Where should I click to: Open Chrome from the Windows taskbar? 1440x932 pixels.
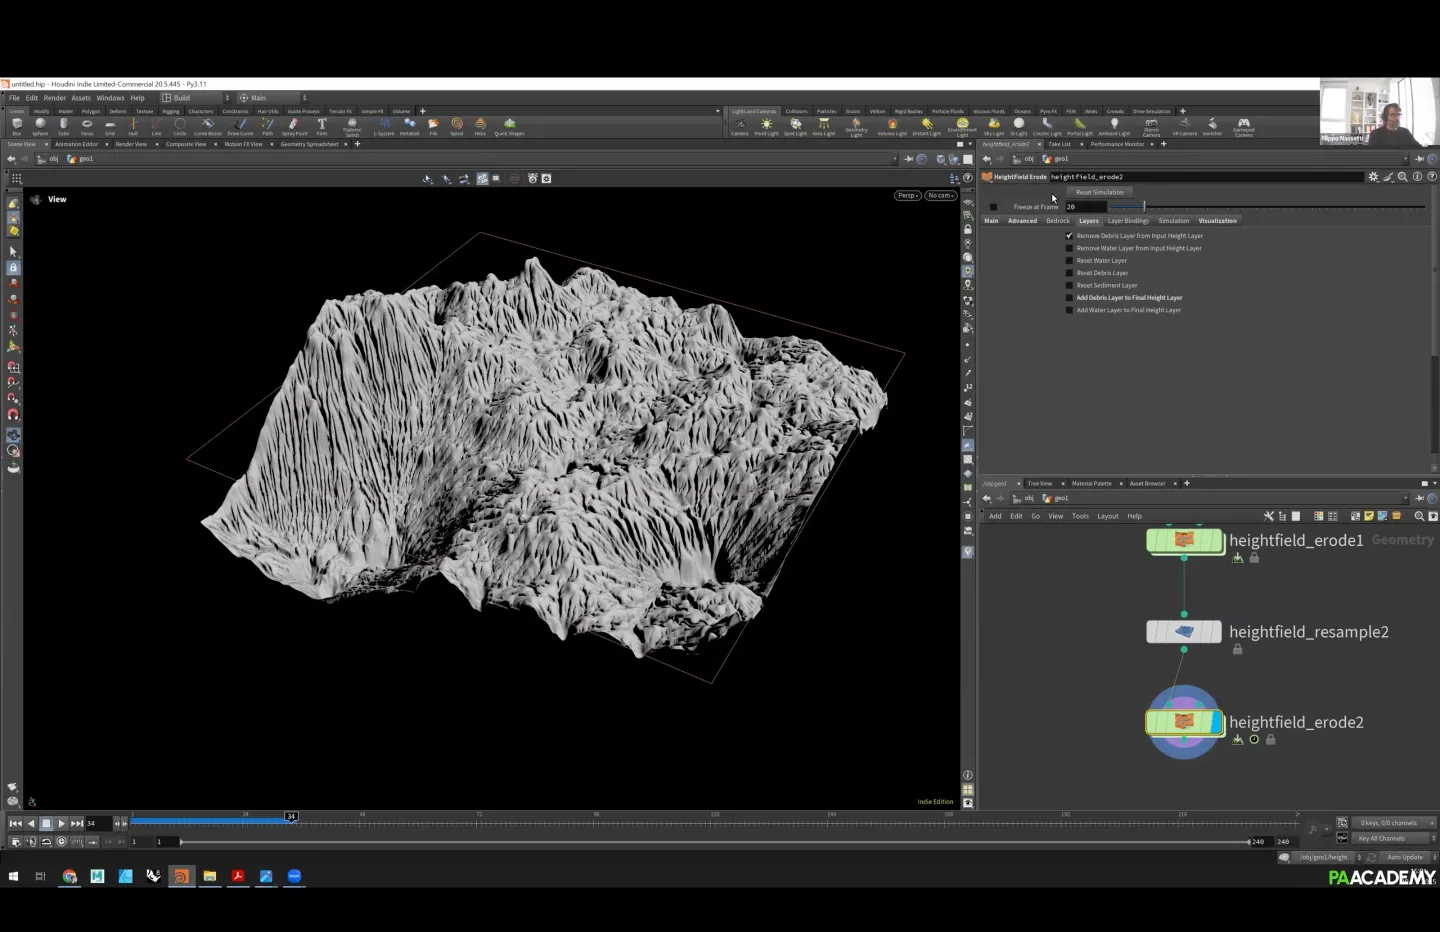(x=69, y=876)
